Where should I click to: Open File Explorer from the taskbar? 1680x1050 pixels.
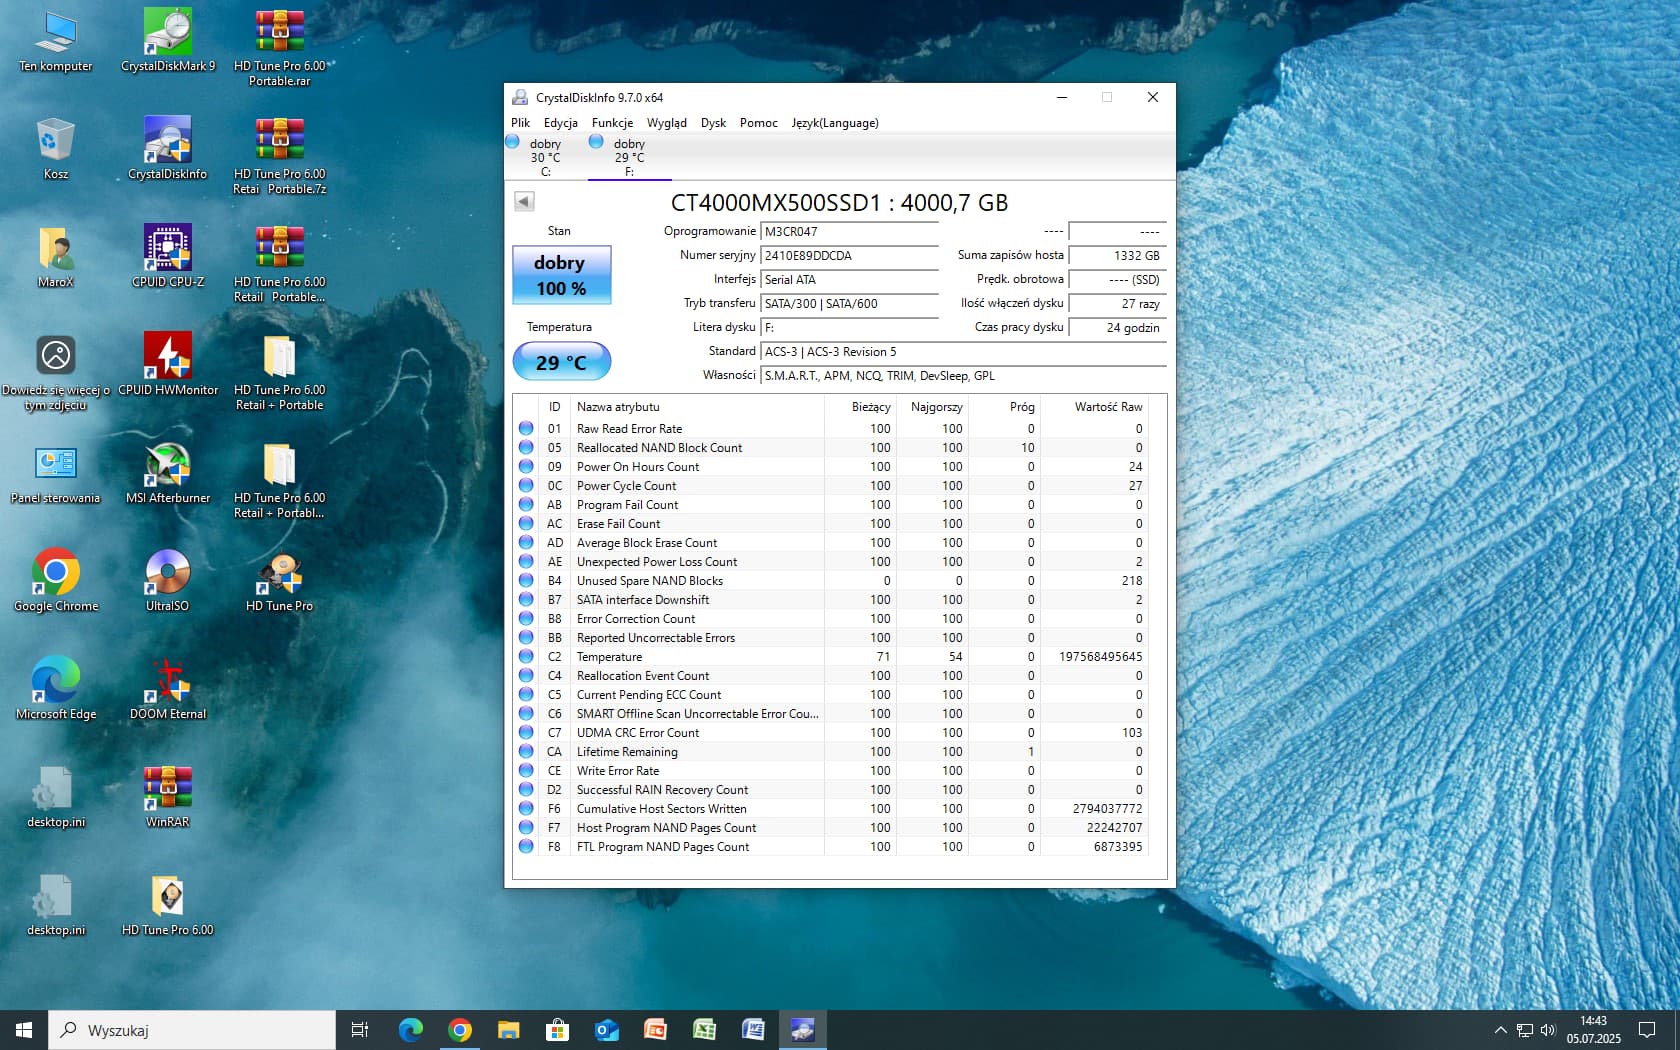coord(509,1030)
